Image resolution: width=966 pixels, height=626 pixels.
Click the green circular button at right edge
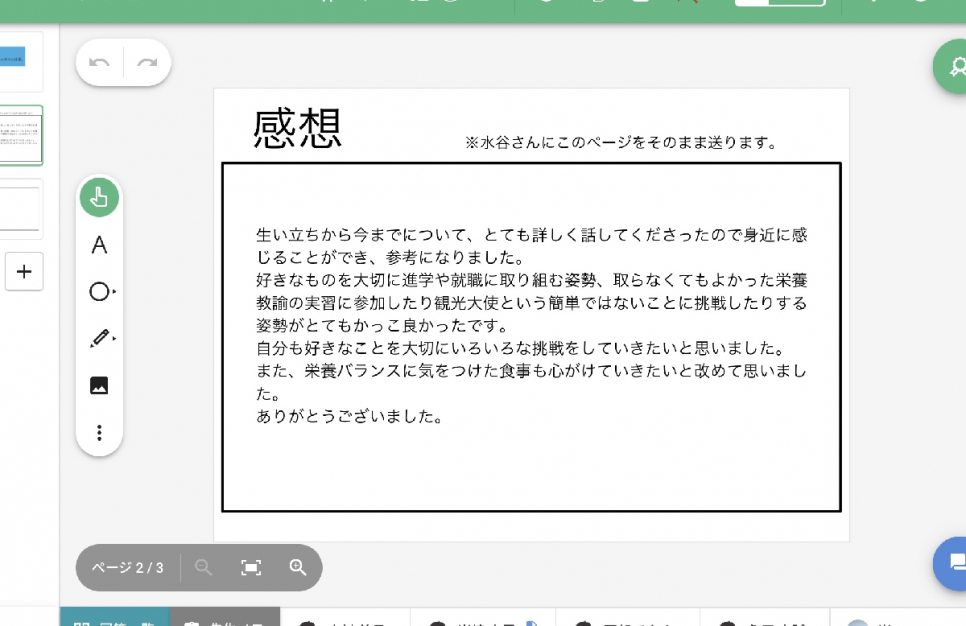952,67
